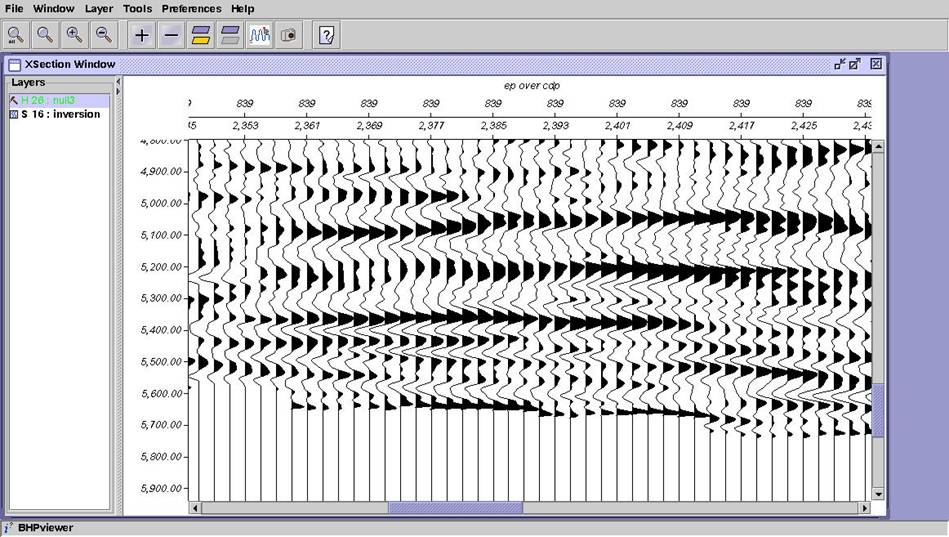This screenshot has width=949, height=537.
Task: Click the yellow-and-purple layer order icon
Action: tap(201, 35)
